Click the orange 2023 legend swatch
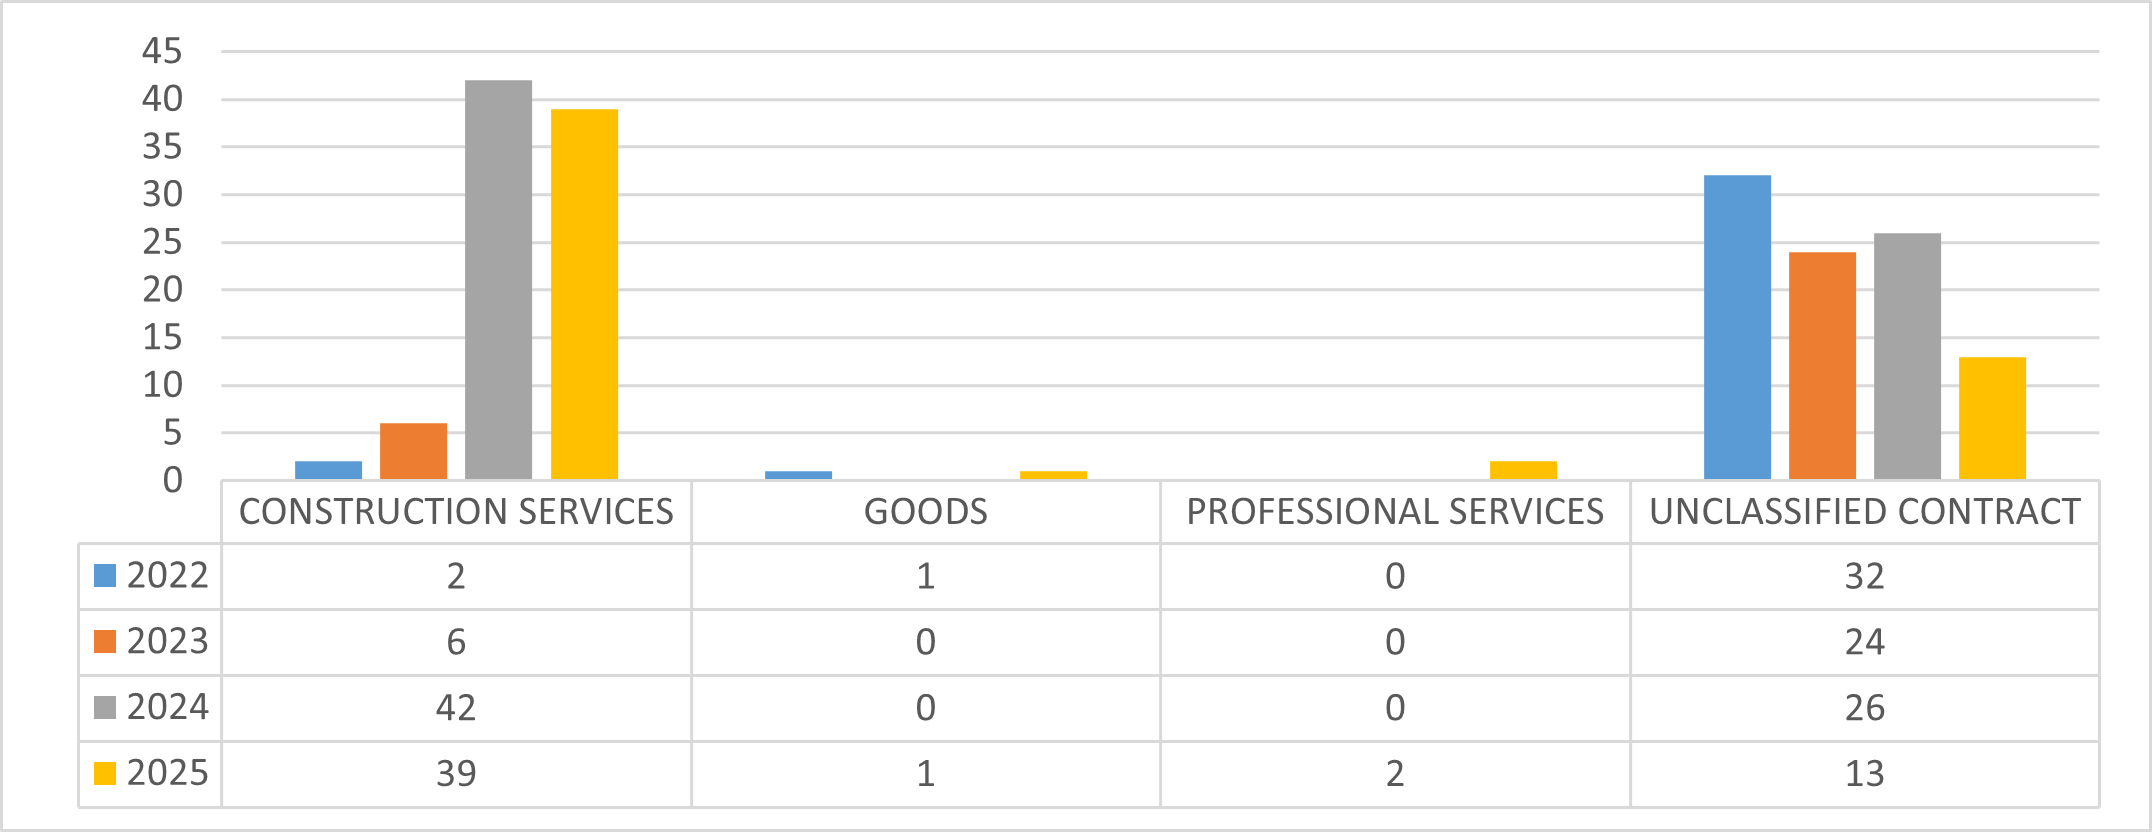This screenshot has width=2152, height=832. [x=105, y=642]
